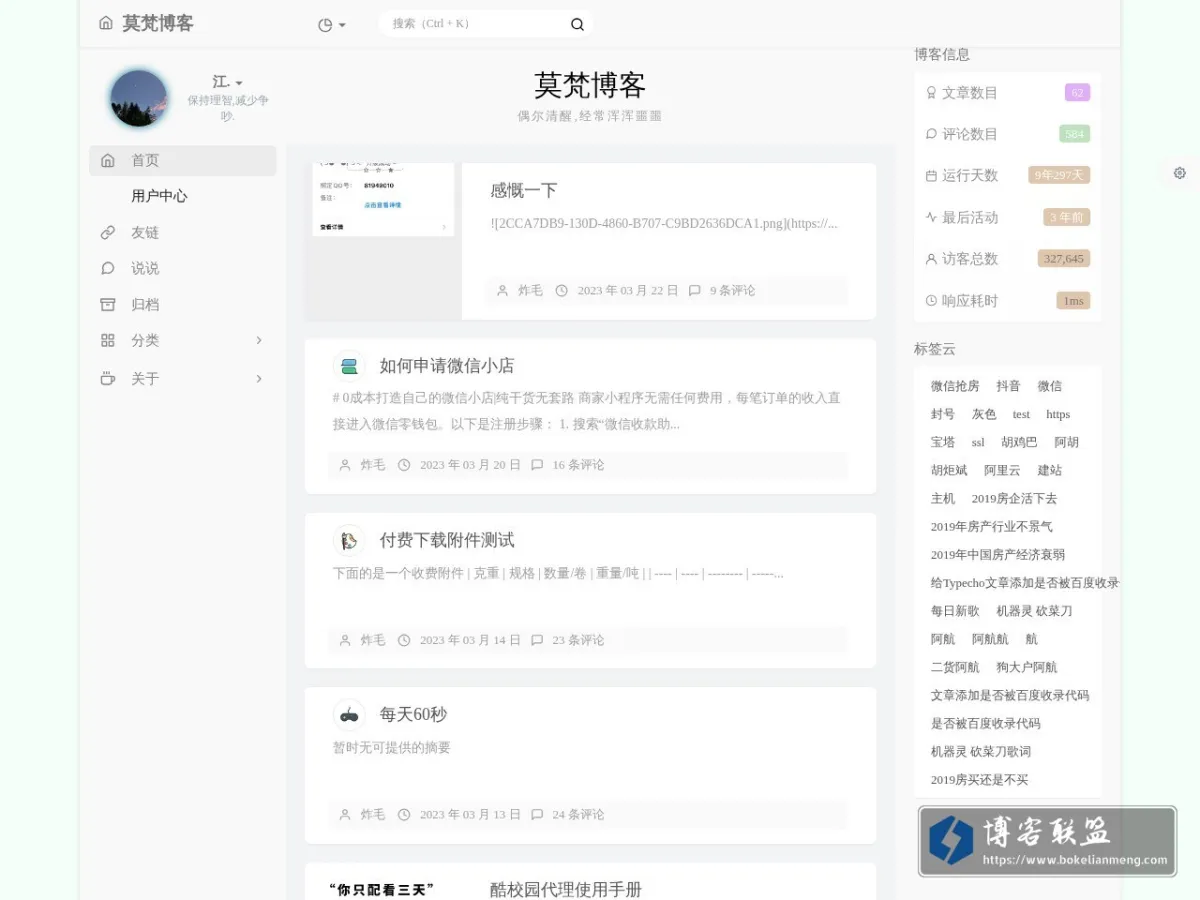
Task: Click the 归档 archive box icon
Action: pos(108,304)
